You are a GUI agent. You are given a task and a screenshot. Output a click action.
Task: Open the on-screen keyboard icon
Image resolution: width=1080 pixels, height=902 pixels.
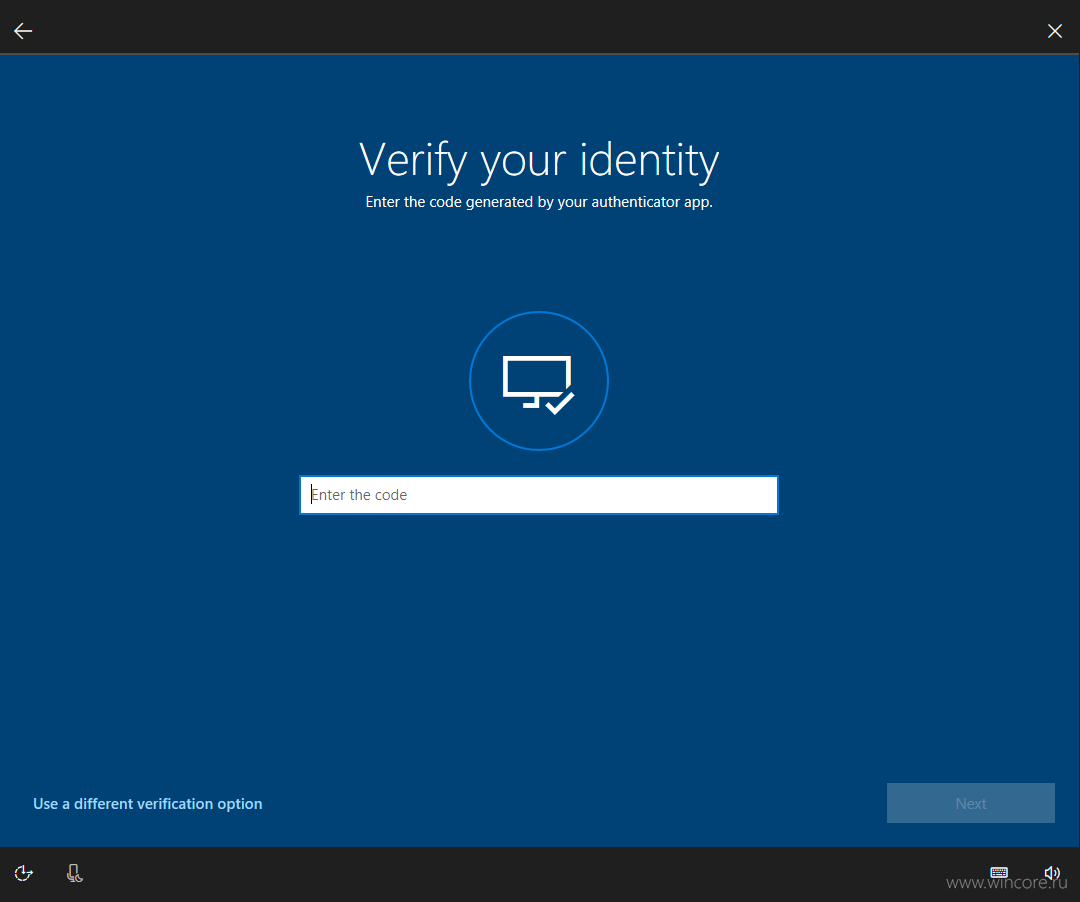coord(999,872)
